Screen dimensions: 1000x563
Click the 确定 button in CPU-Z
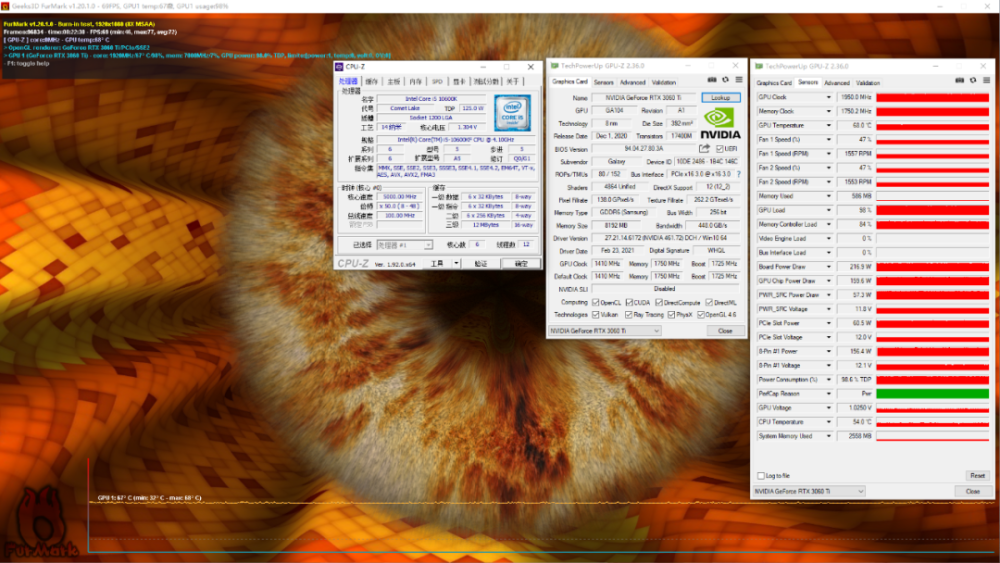pyautogui.click(x=520, y=263)
